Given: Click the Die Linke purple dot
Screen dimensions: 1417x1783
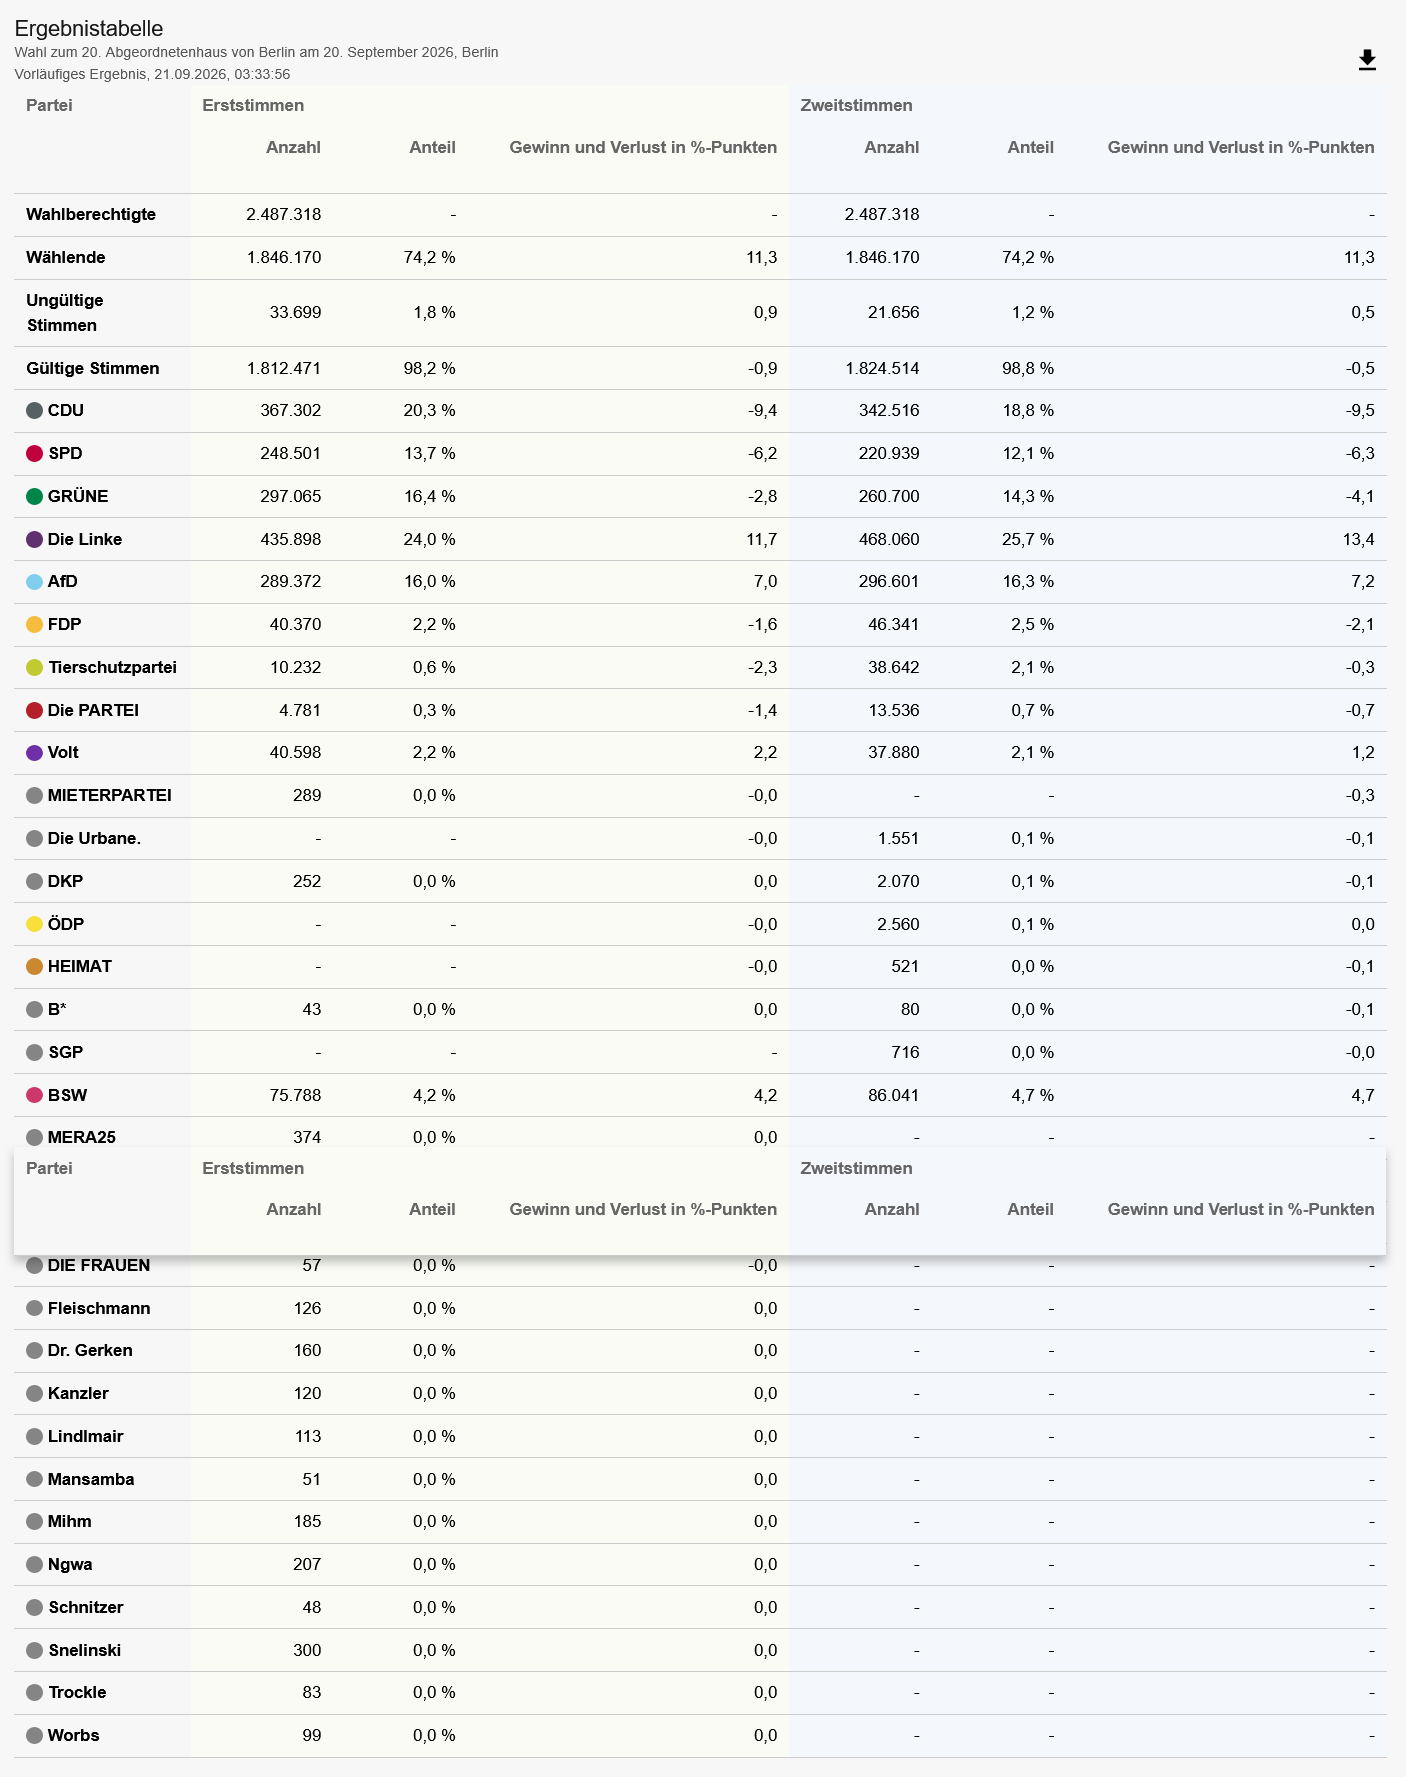Looking at the screenshot, I should tap(34, 540).
